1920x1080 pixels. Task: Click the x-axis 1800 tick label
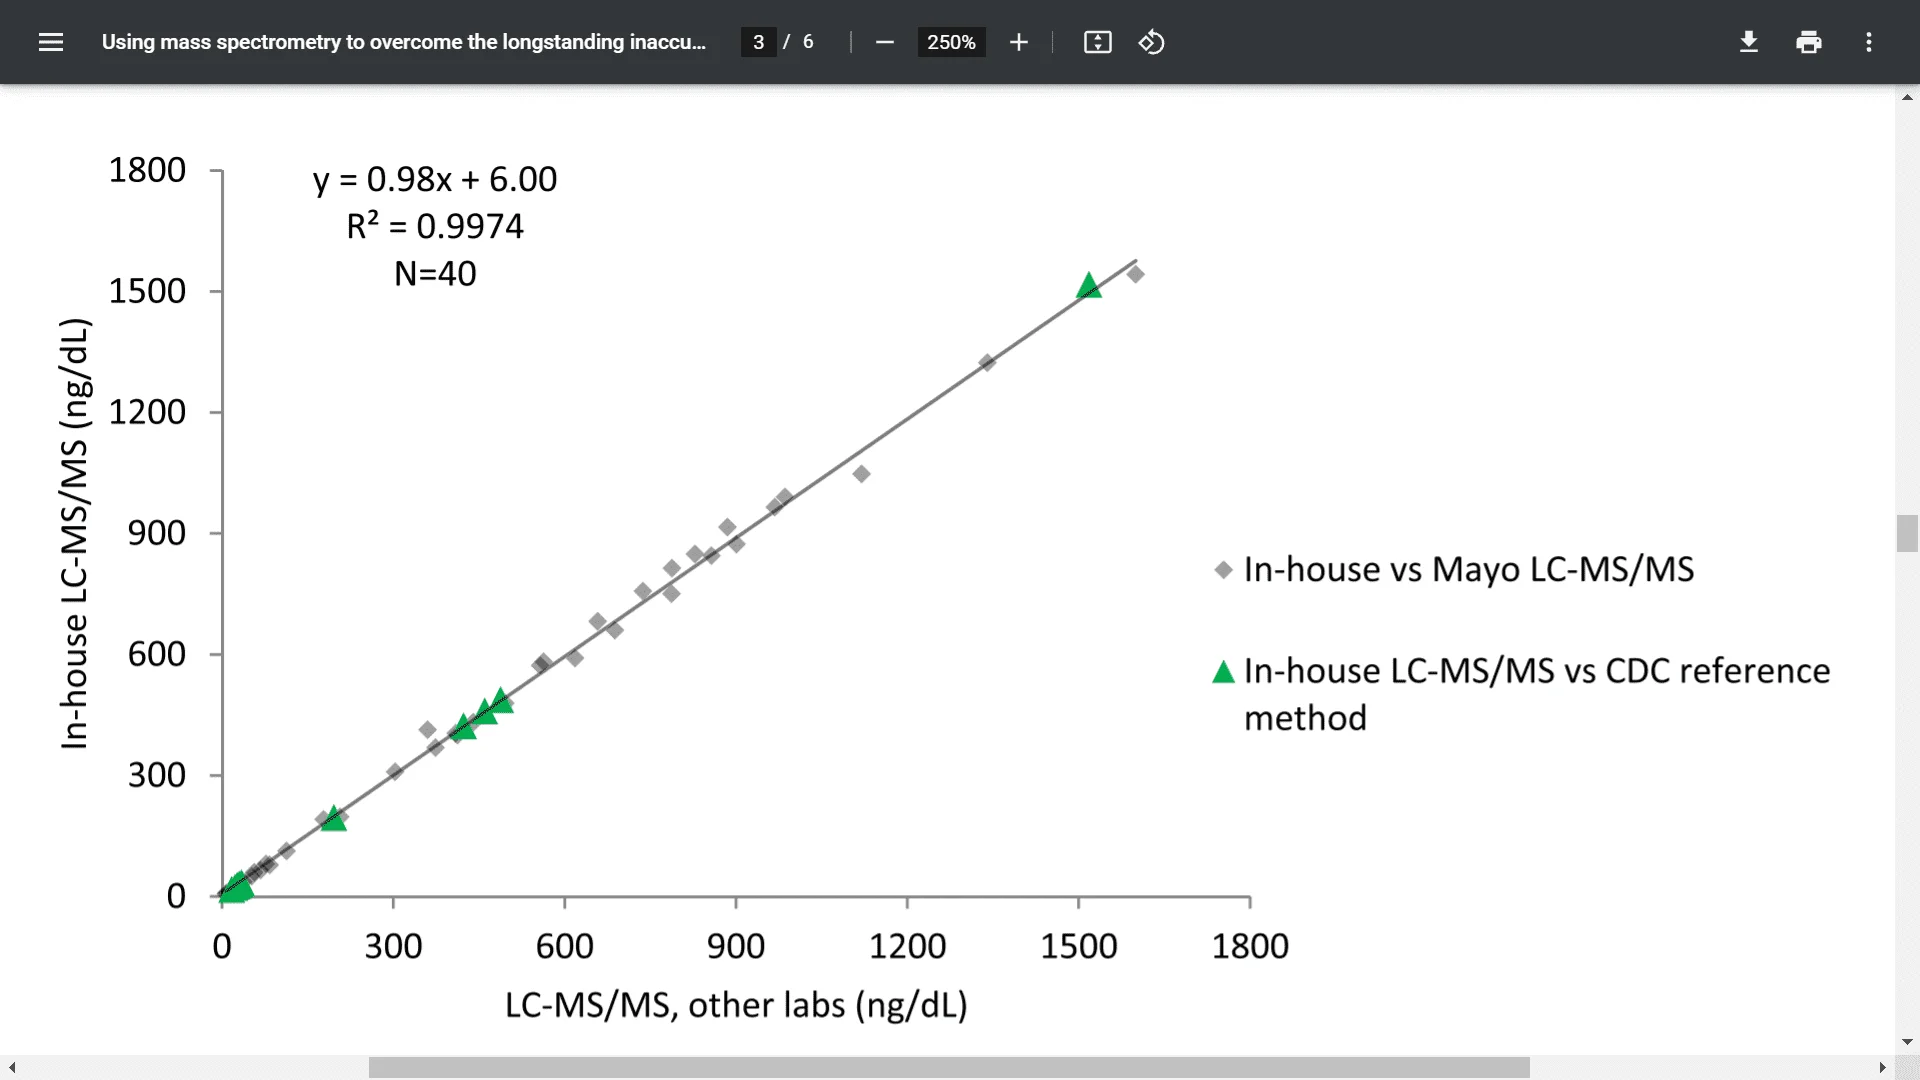1250,946
